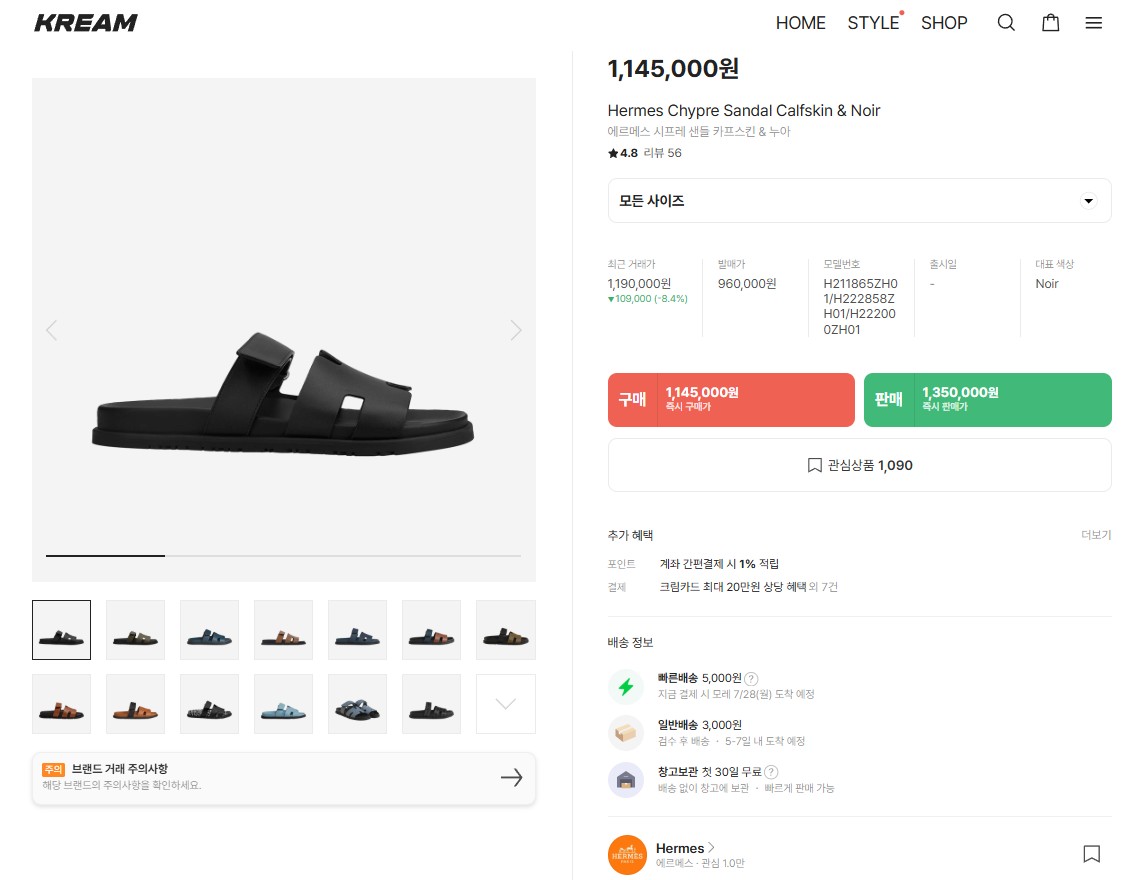Open brand trading caution arrow

pos(511,778)
